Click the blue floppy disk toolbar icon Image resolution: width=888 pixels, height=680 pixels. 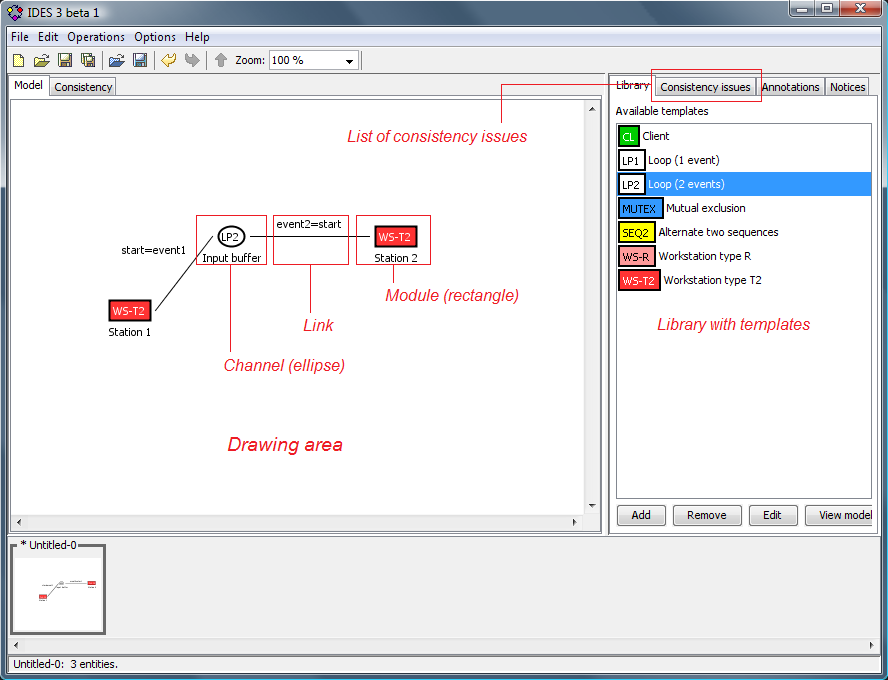click(140, 61)
